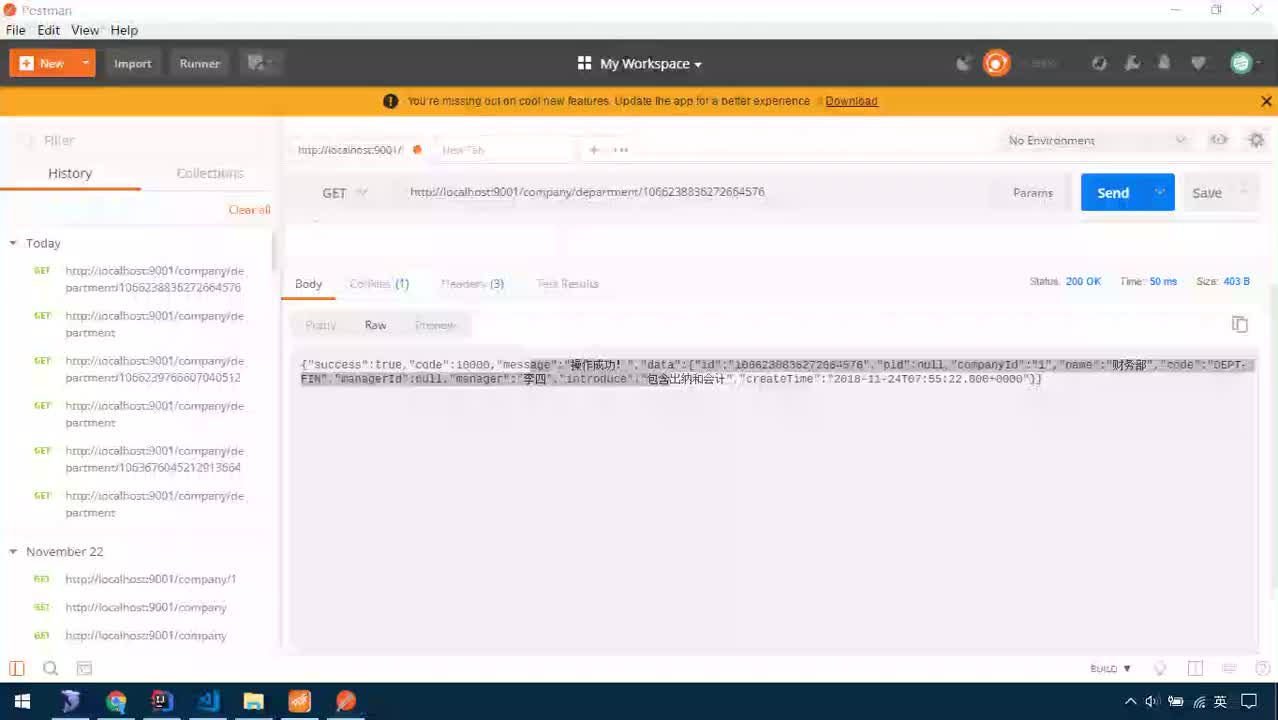Click Clear all history link

point(249,209)
